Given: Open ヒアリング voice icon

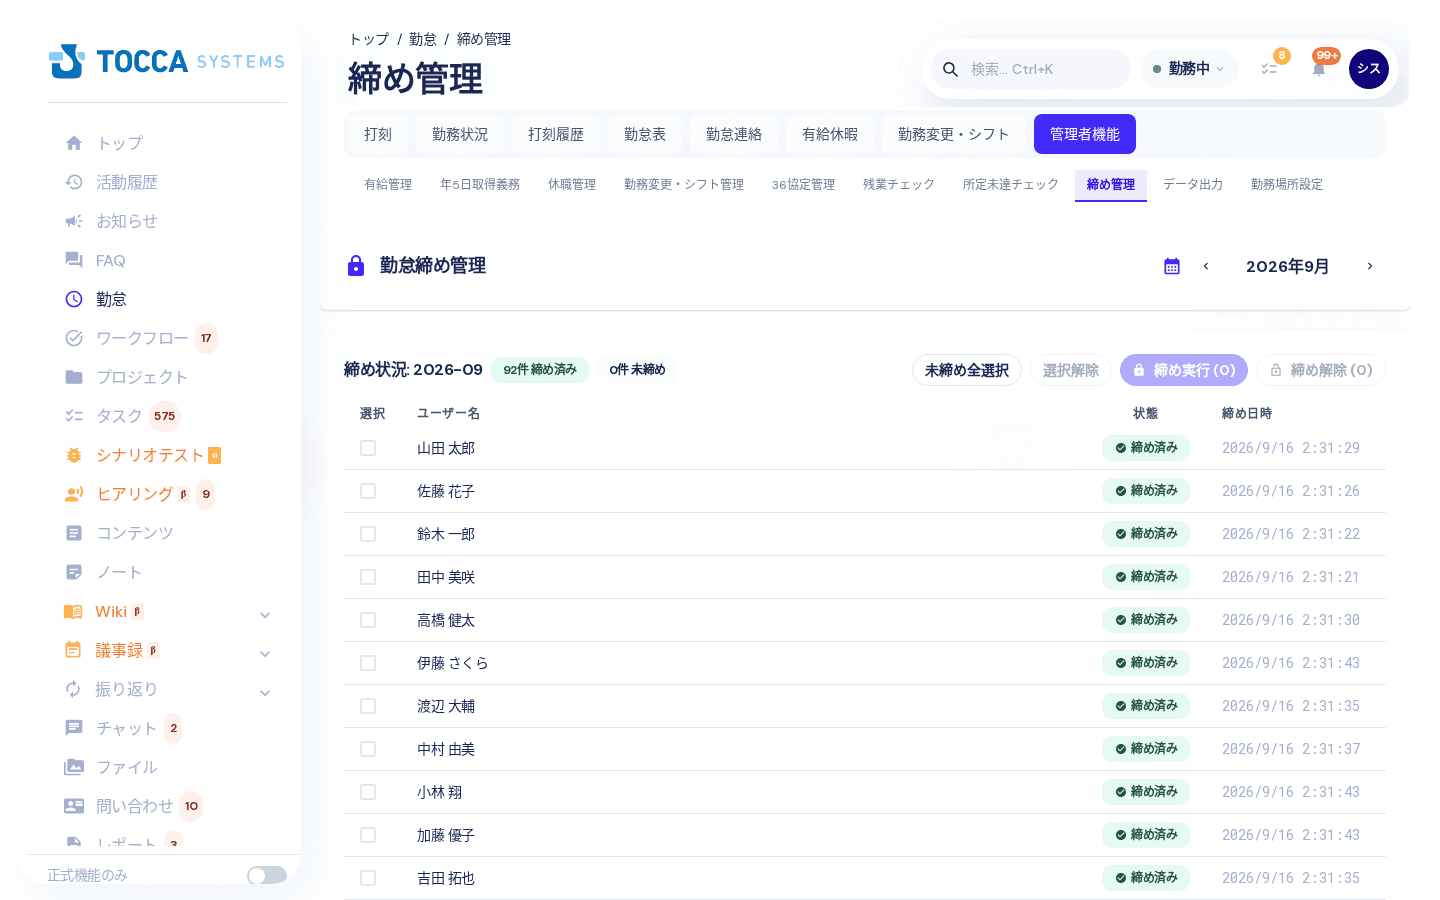Looking at the screenshot, I should coord(74,494).
